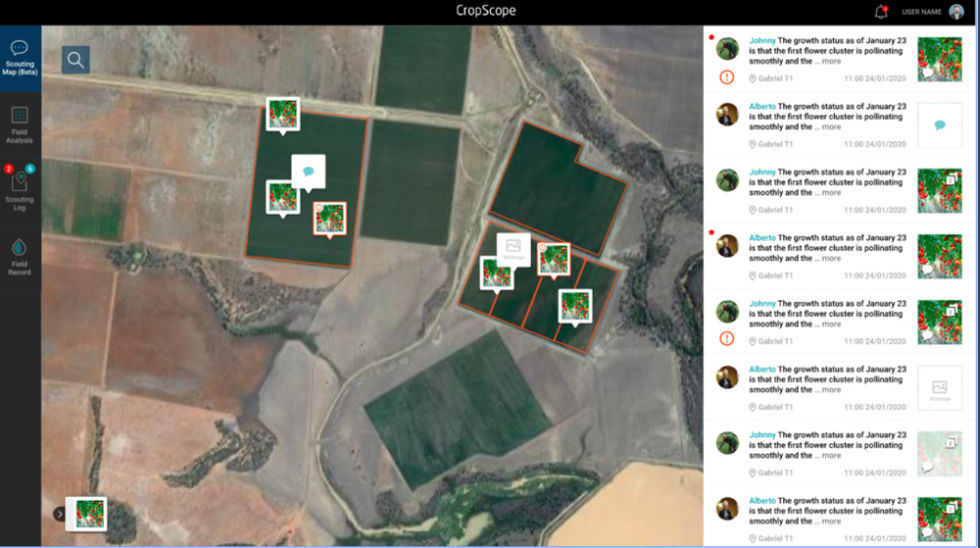Open the no-image placeholder thumbnail in the feed
The width and height of the screenshot is (980, 548).
click(x=939, y=388)
